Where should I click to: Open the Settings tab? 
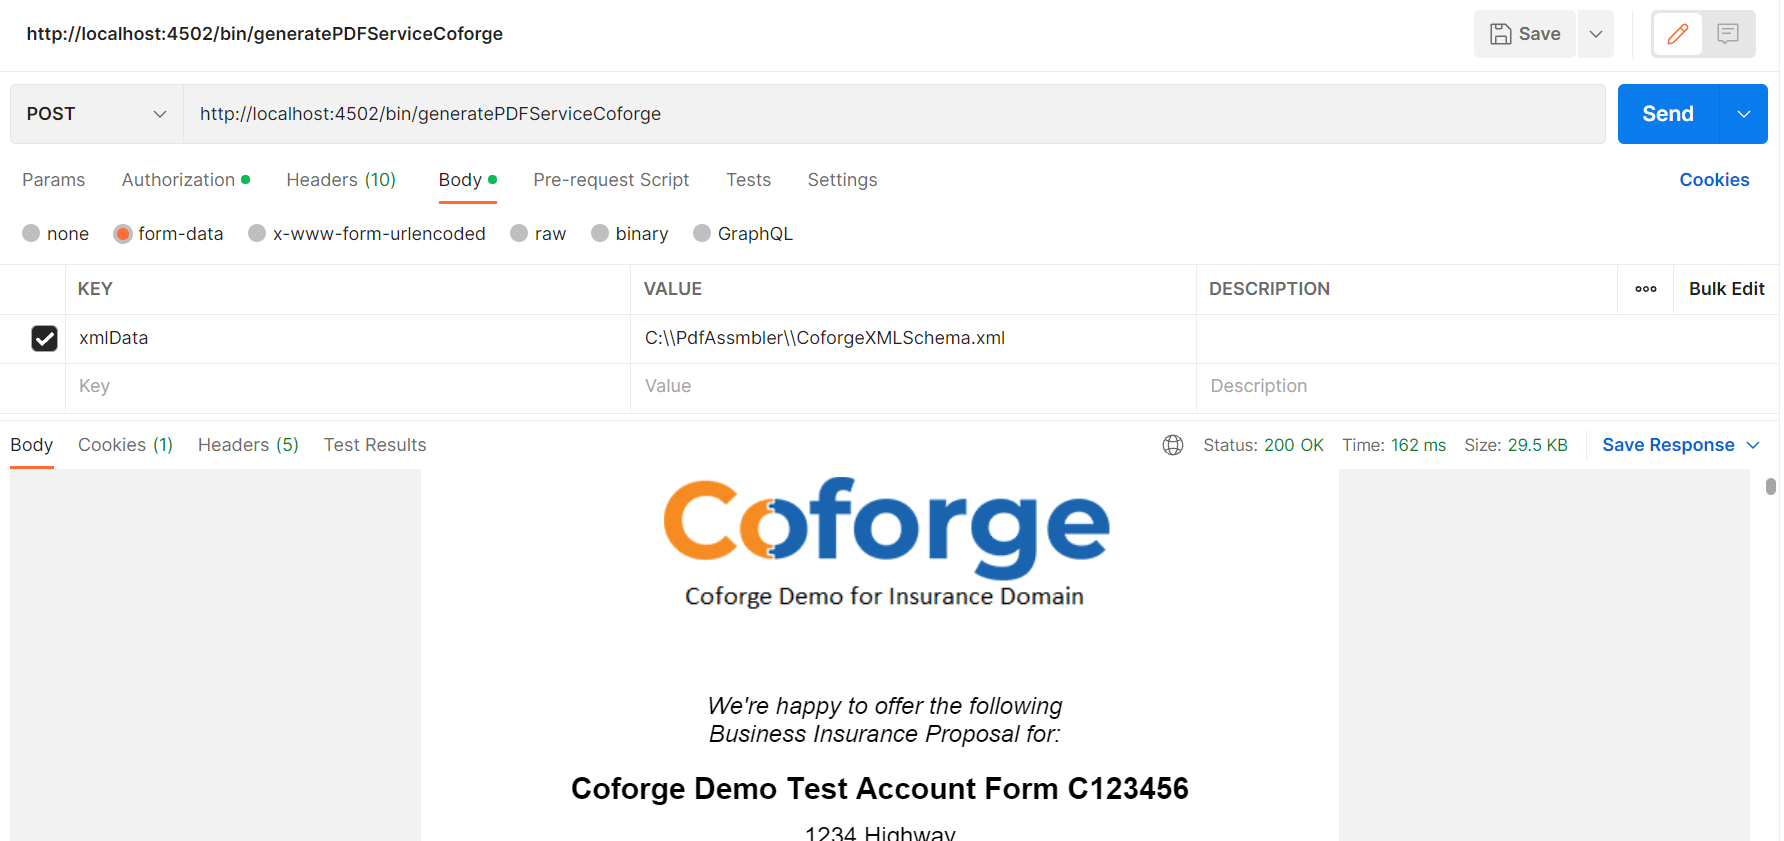point(842,180)
